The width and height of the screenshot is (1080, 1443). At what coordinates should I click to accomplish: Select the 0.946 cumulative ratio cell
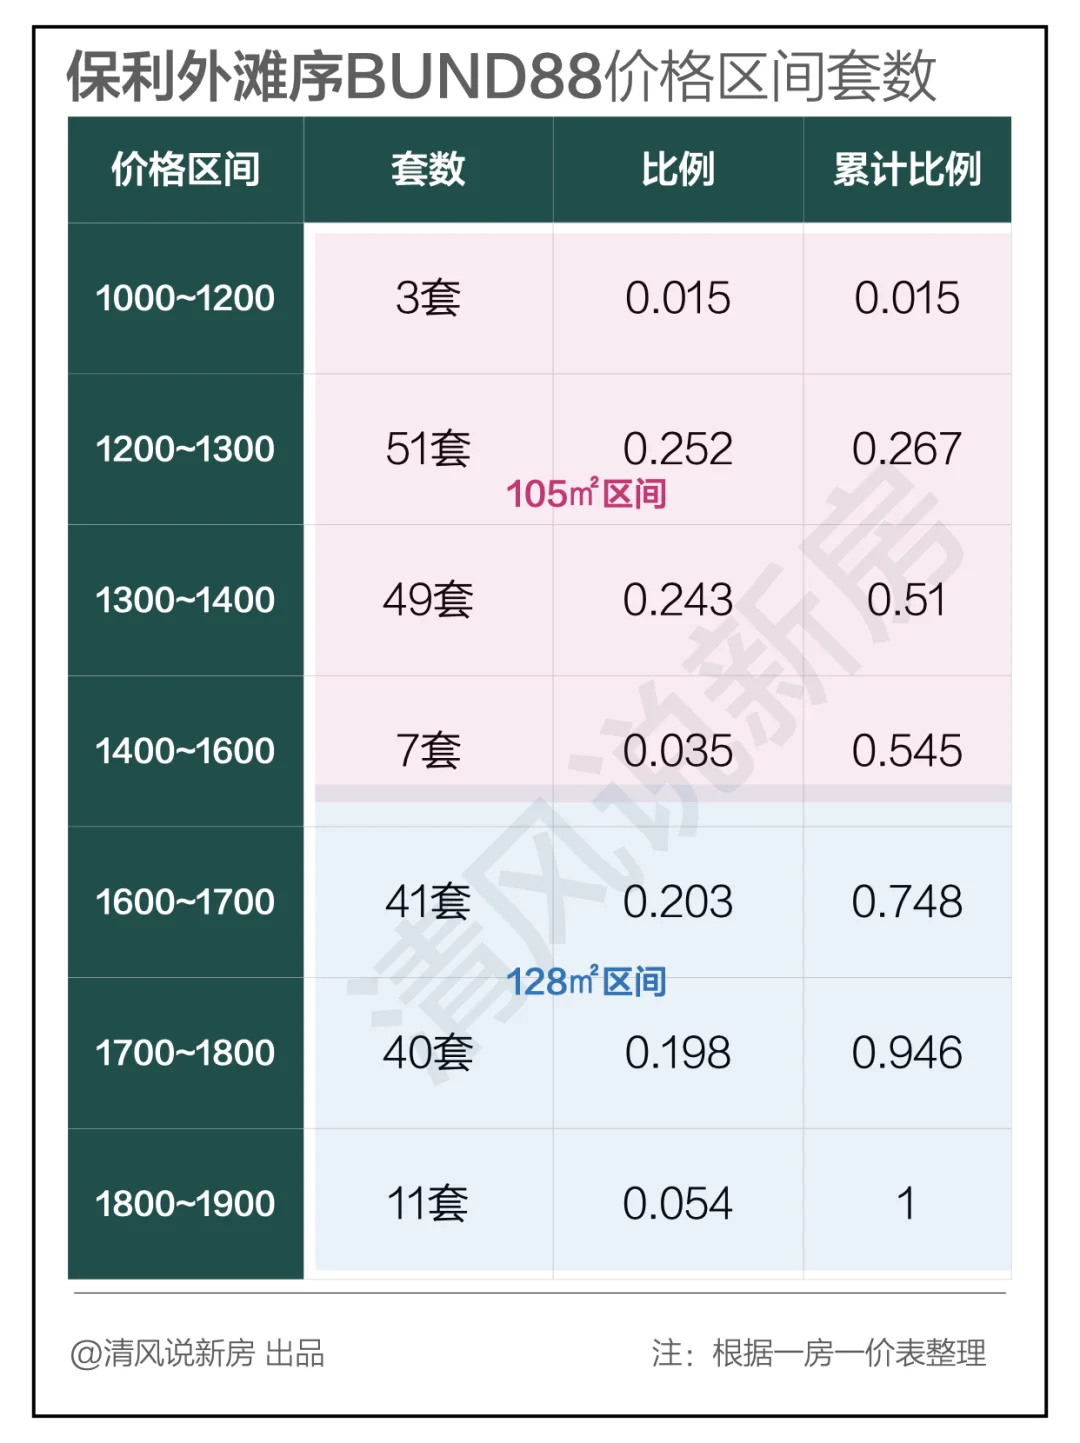(907, 1053)
